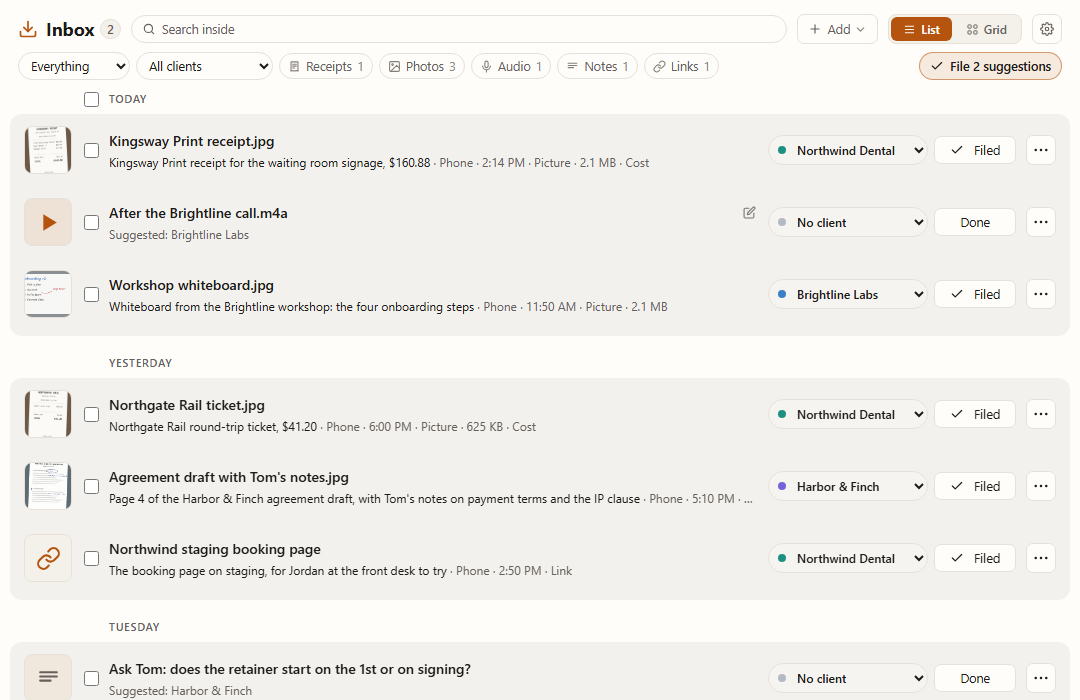Open more options for Northwind staging booking page
The image size is (1080, 700).
point(1041,558)
